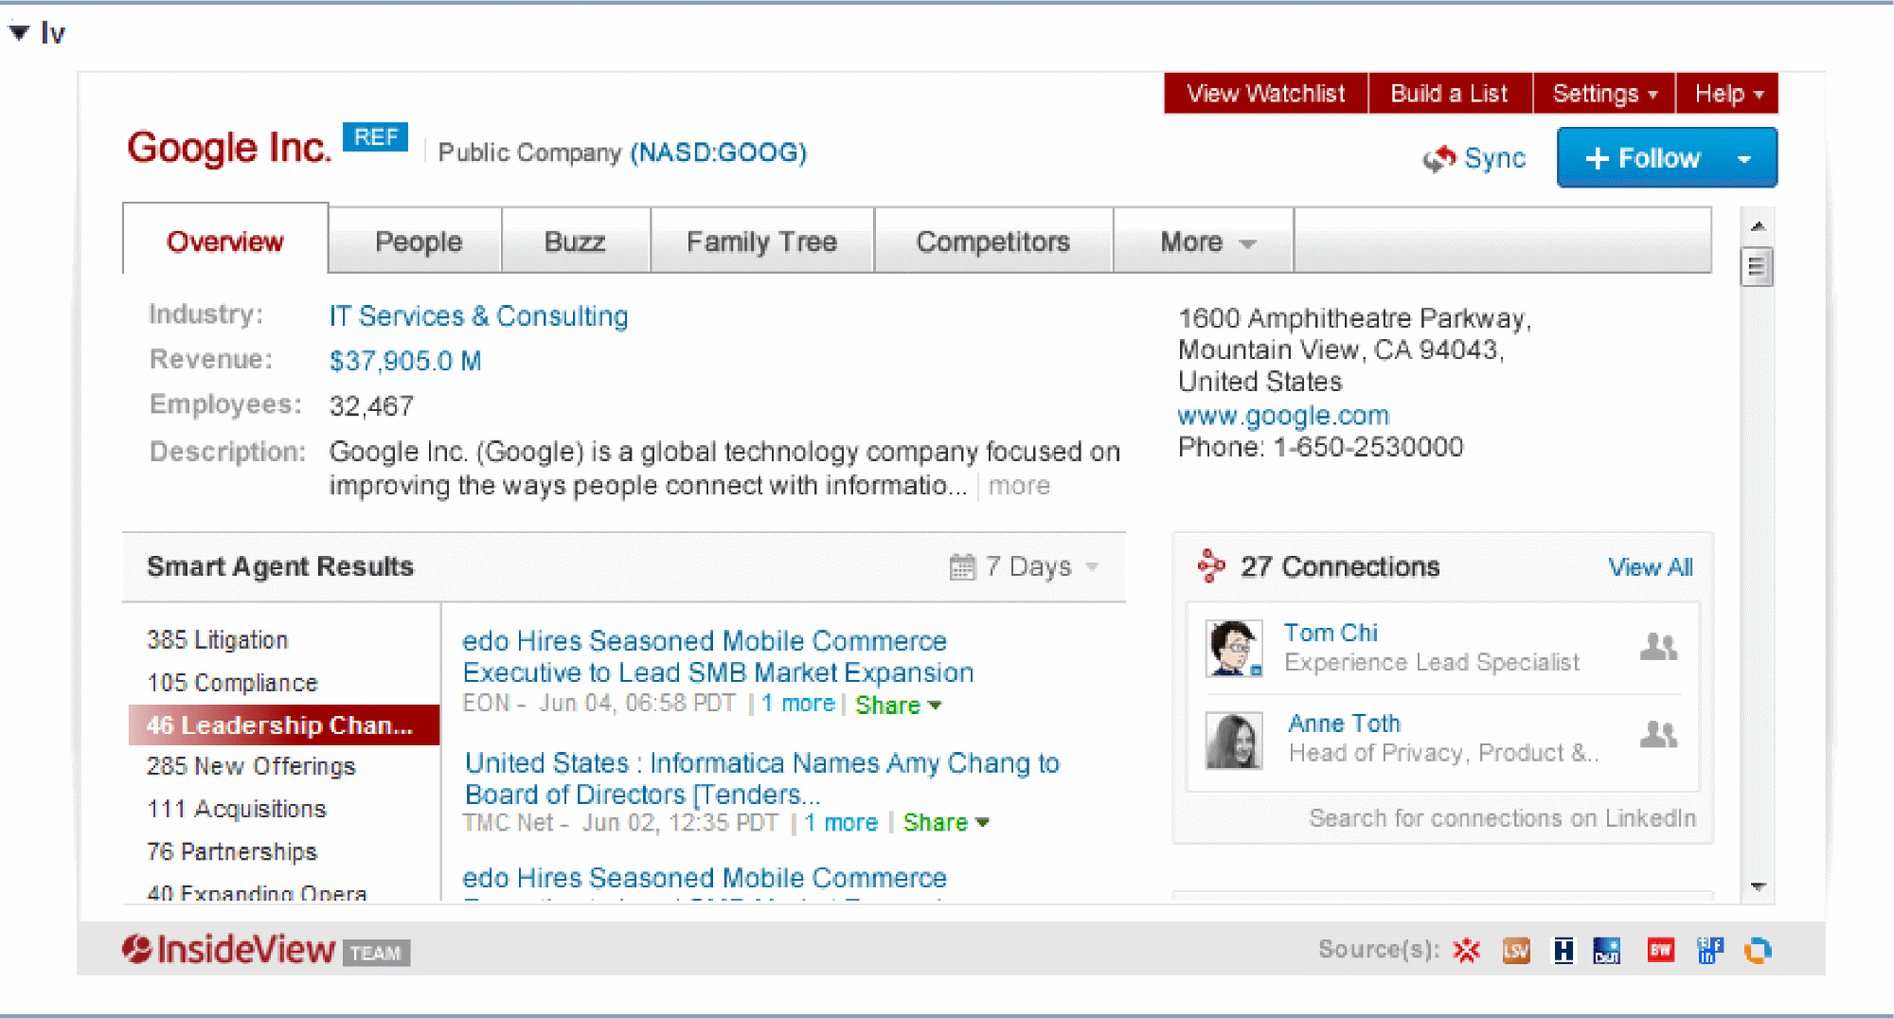Open Anne Toth's profile photo

(x=1233, y=740)
